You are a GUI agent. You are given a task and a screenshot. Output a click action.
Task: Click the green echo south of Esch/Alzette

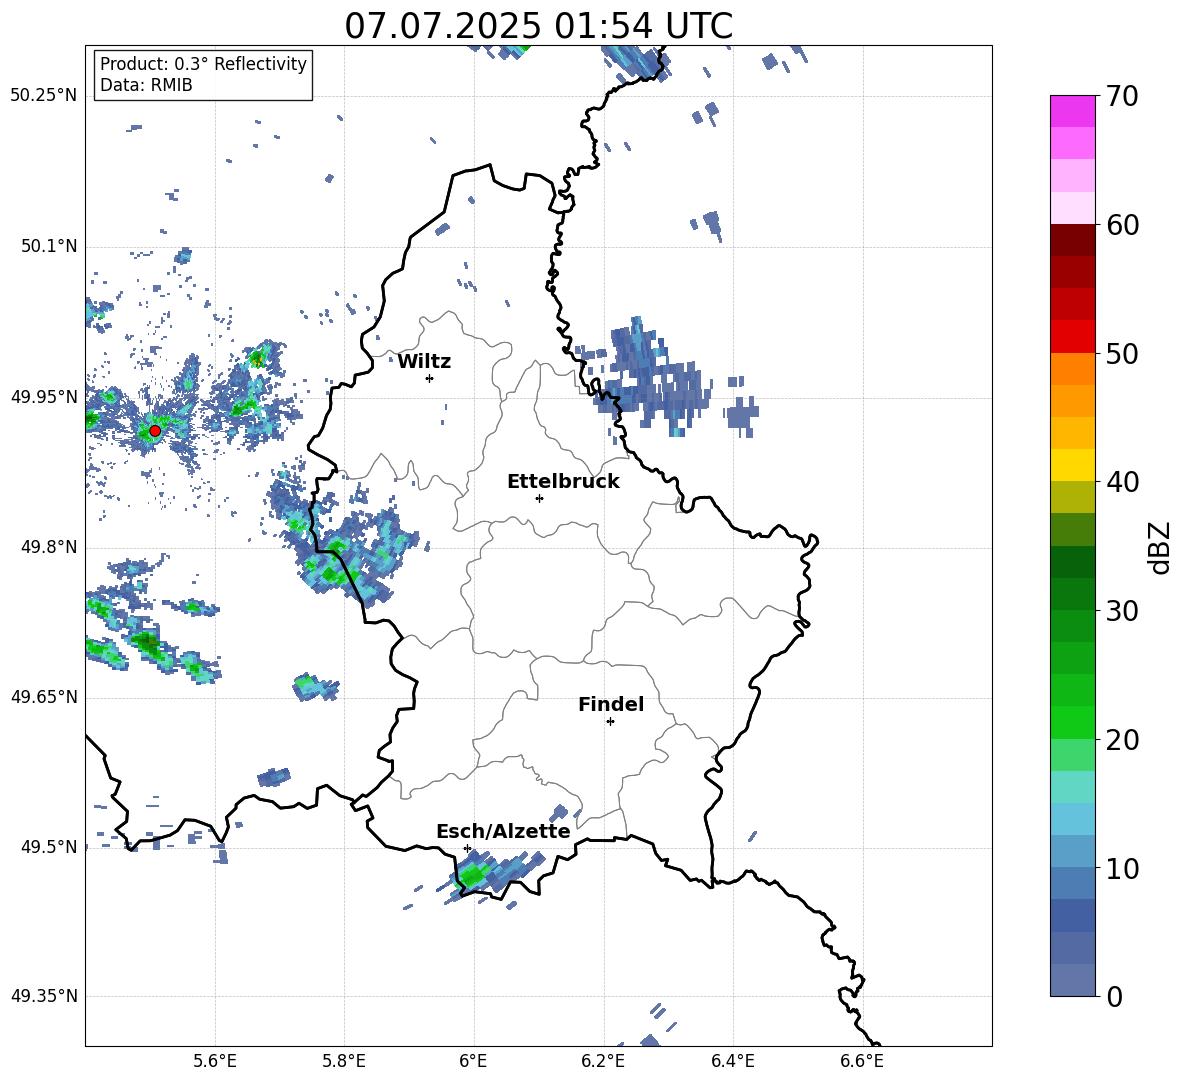point(474,876)
